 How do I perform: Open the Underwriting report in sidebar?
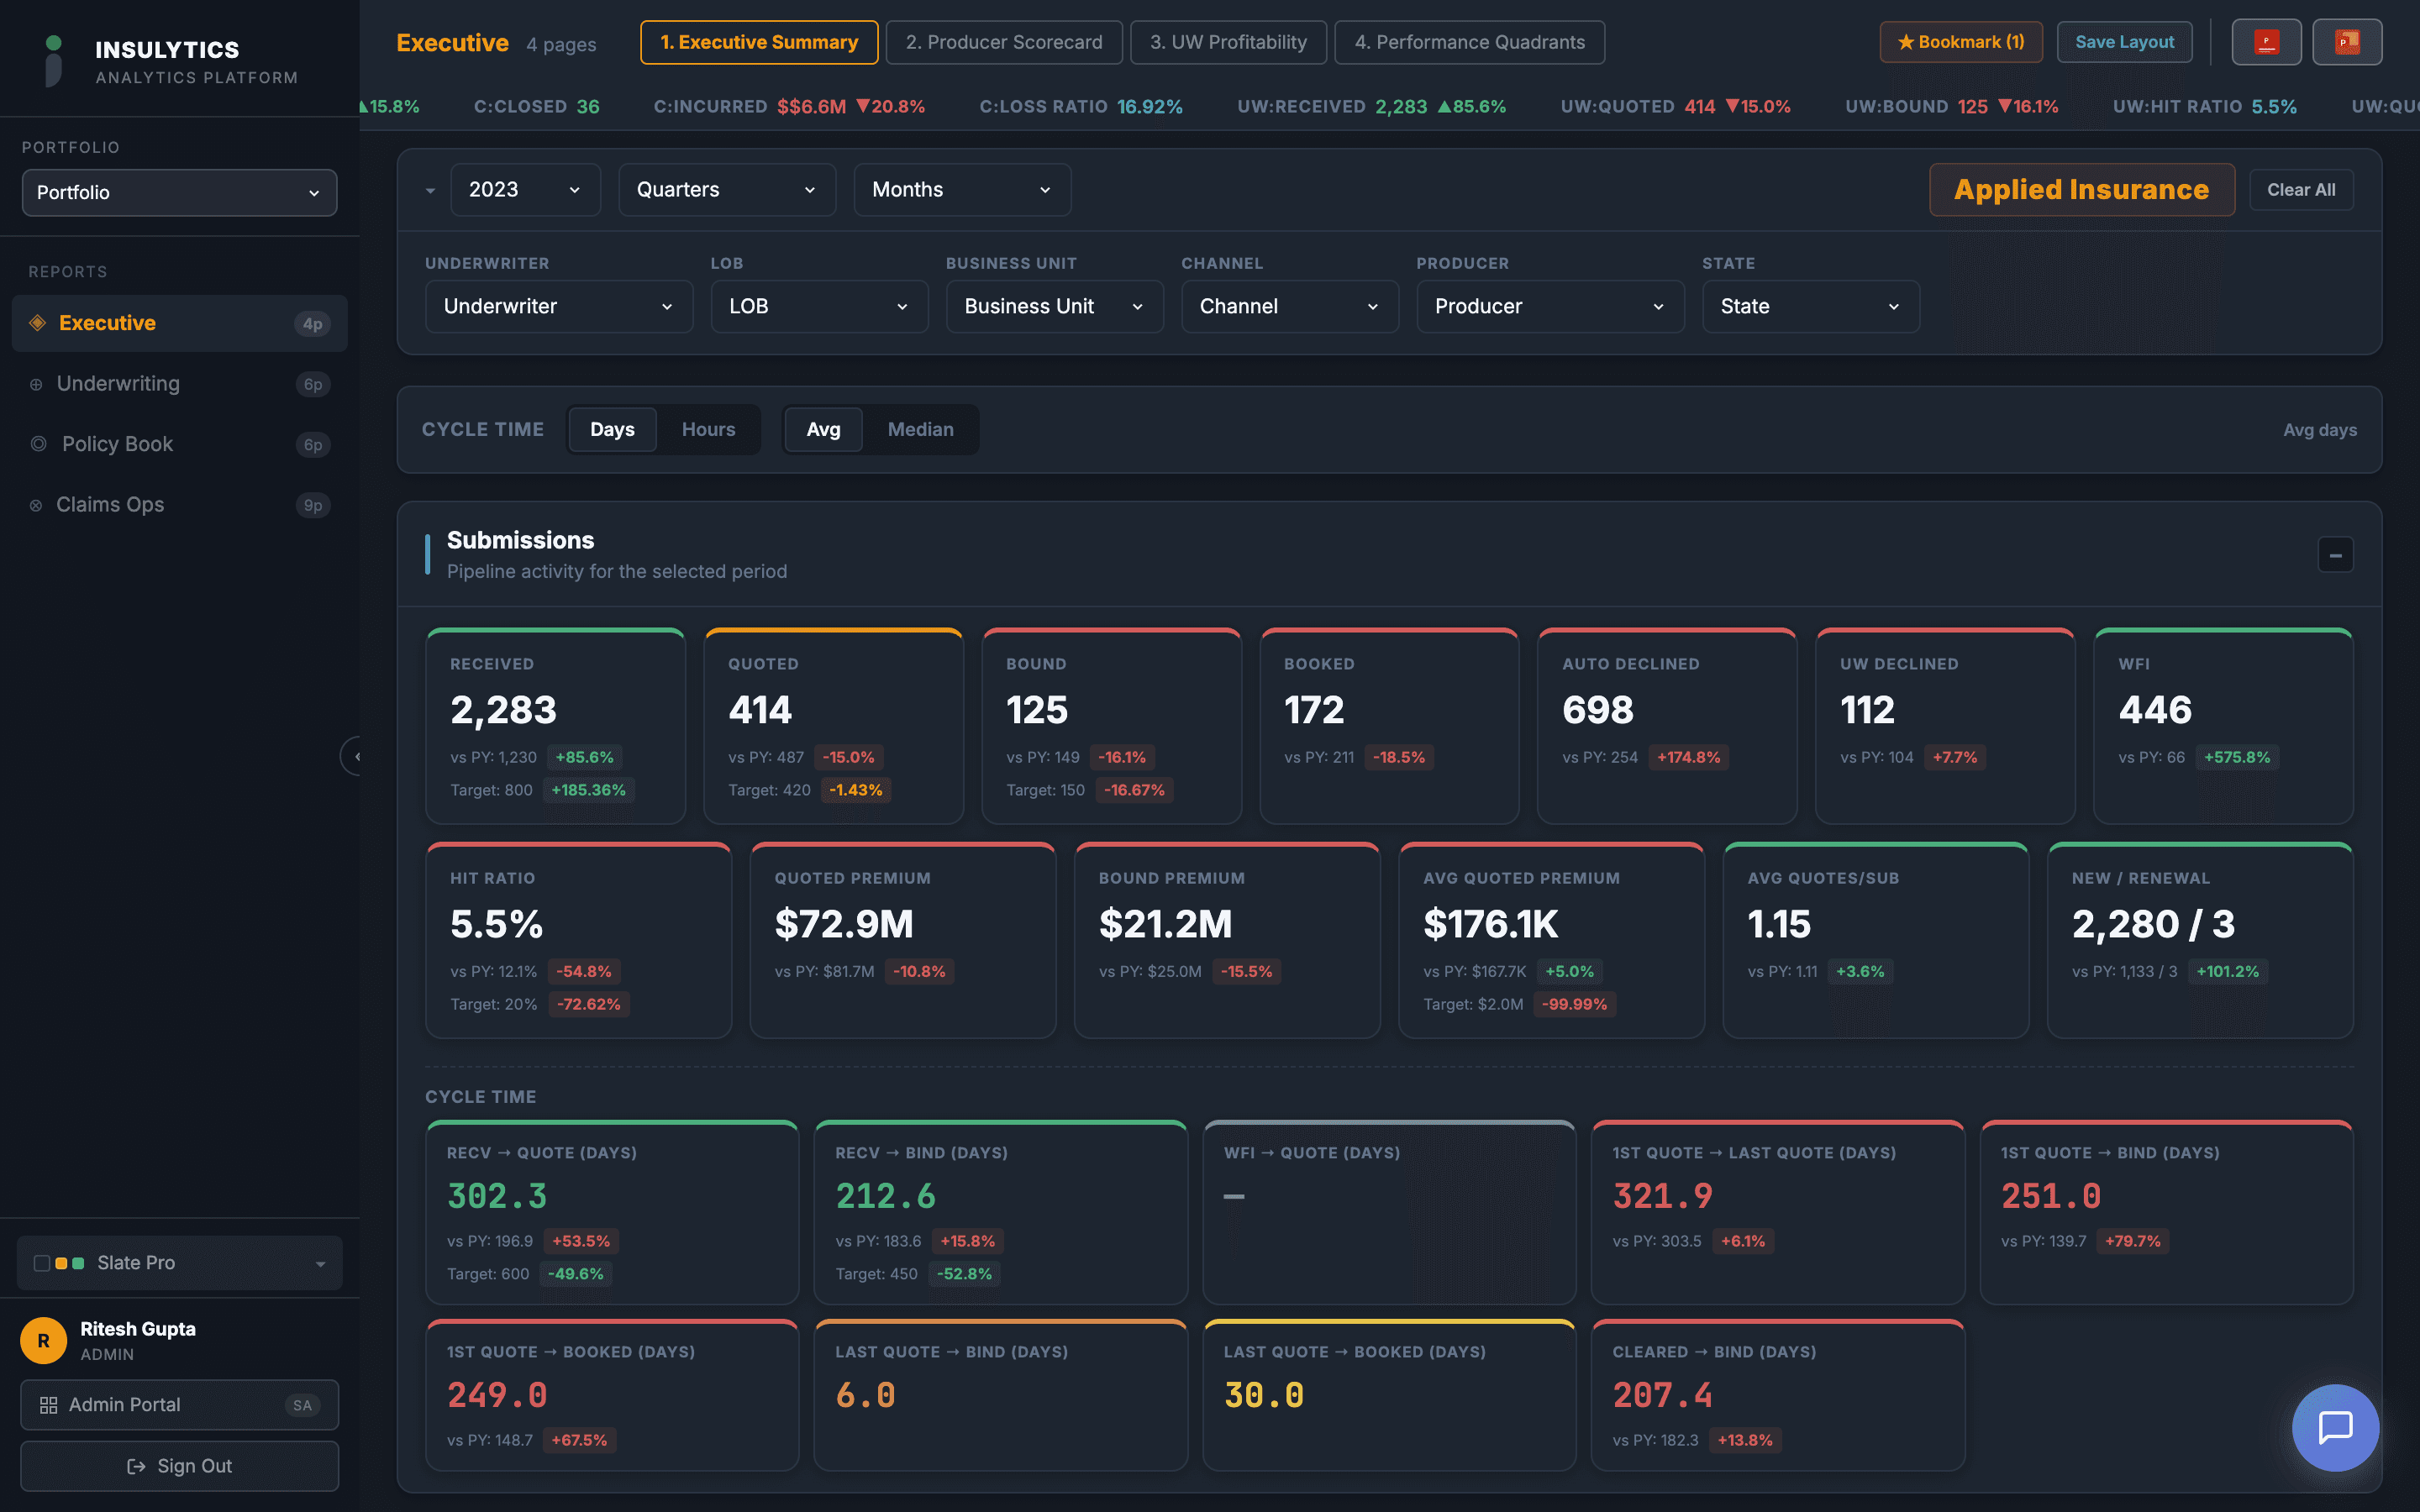(179, 384)
